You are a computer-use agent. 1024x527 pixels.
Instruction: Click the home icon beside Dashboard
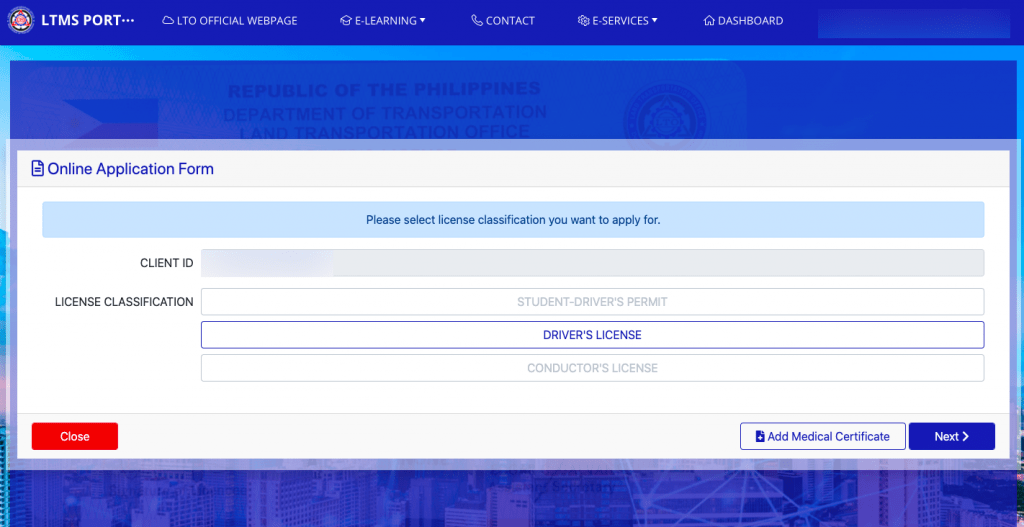coord(709,20)
